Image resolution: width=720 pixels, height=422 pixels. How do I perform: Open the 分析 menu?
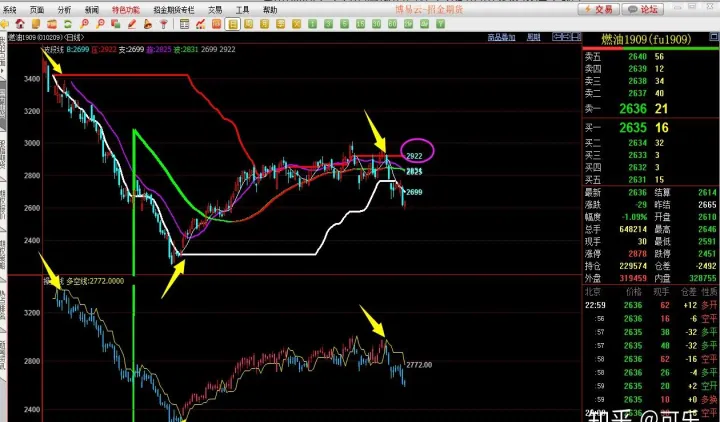point(64,8)
